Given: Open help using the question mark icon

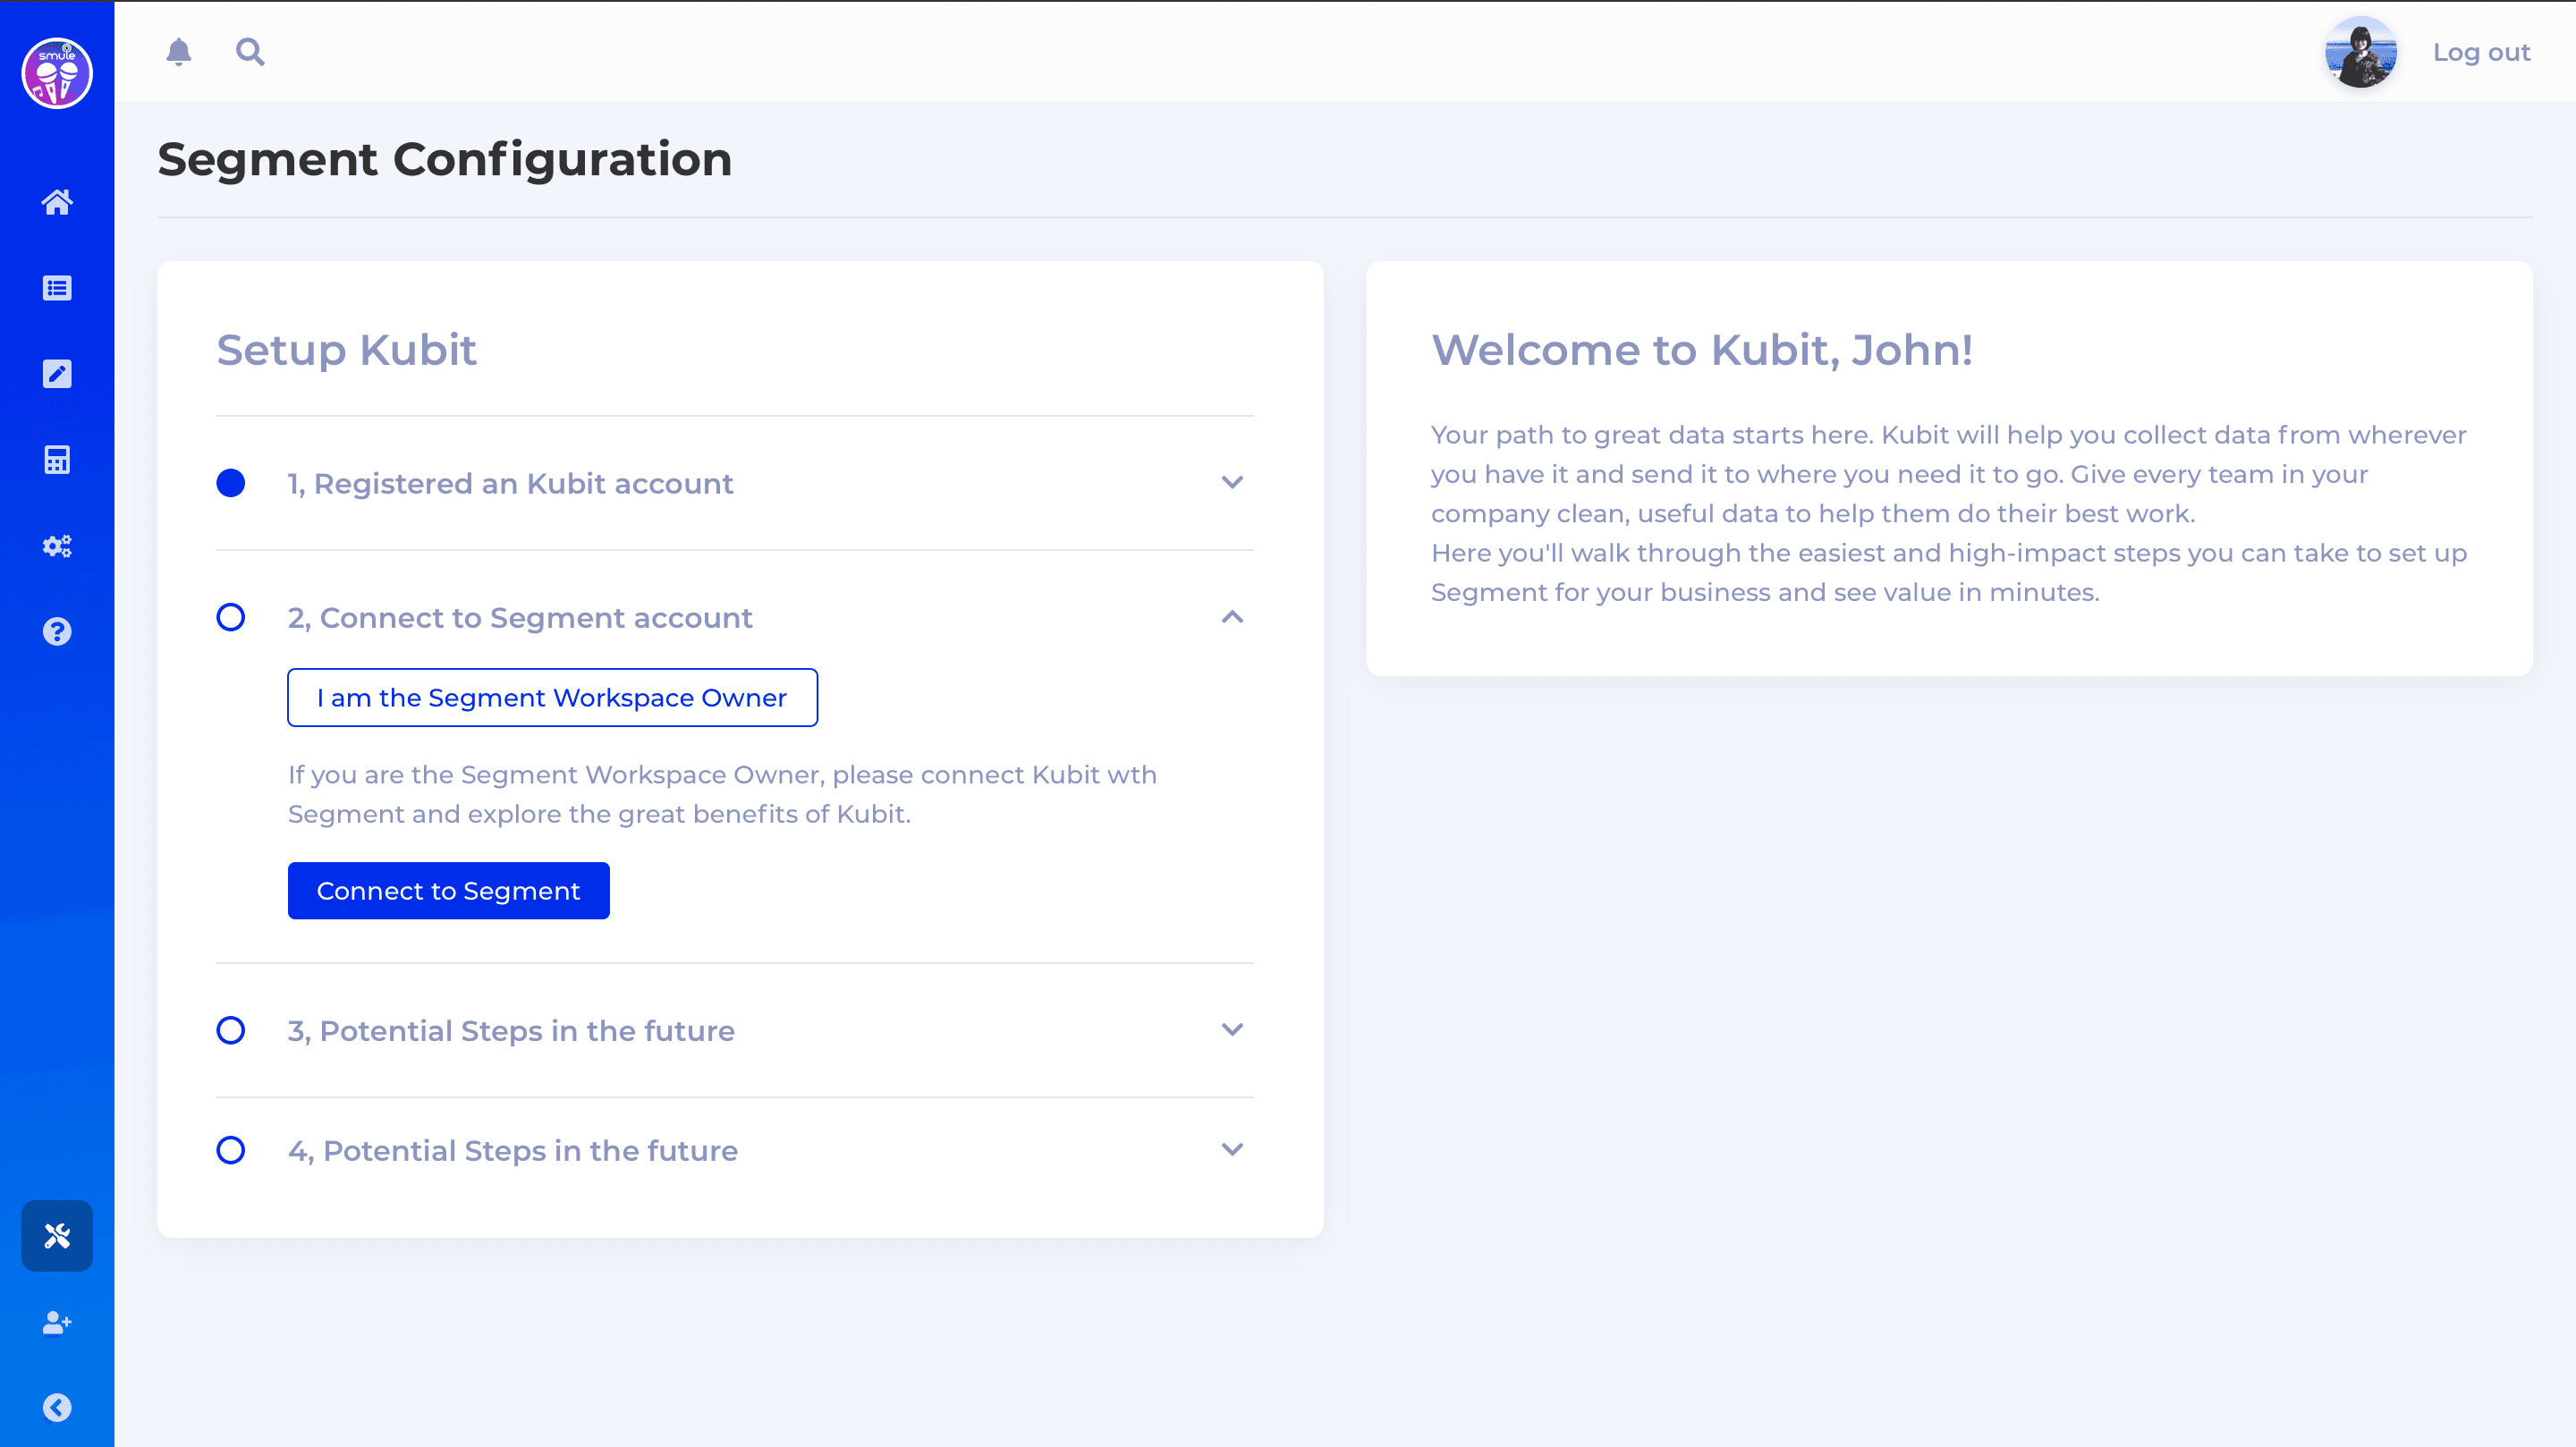Looking at the screenshot, I should tap(57, 631).
